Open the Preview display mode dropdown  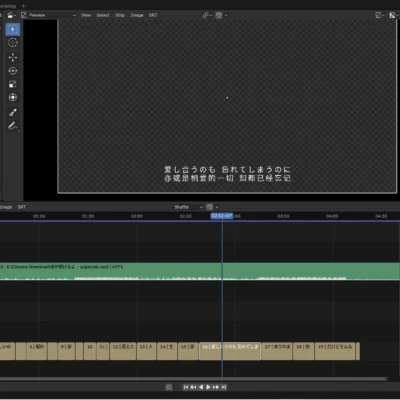[x=49, y=15]
